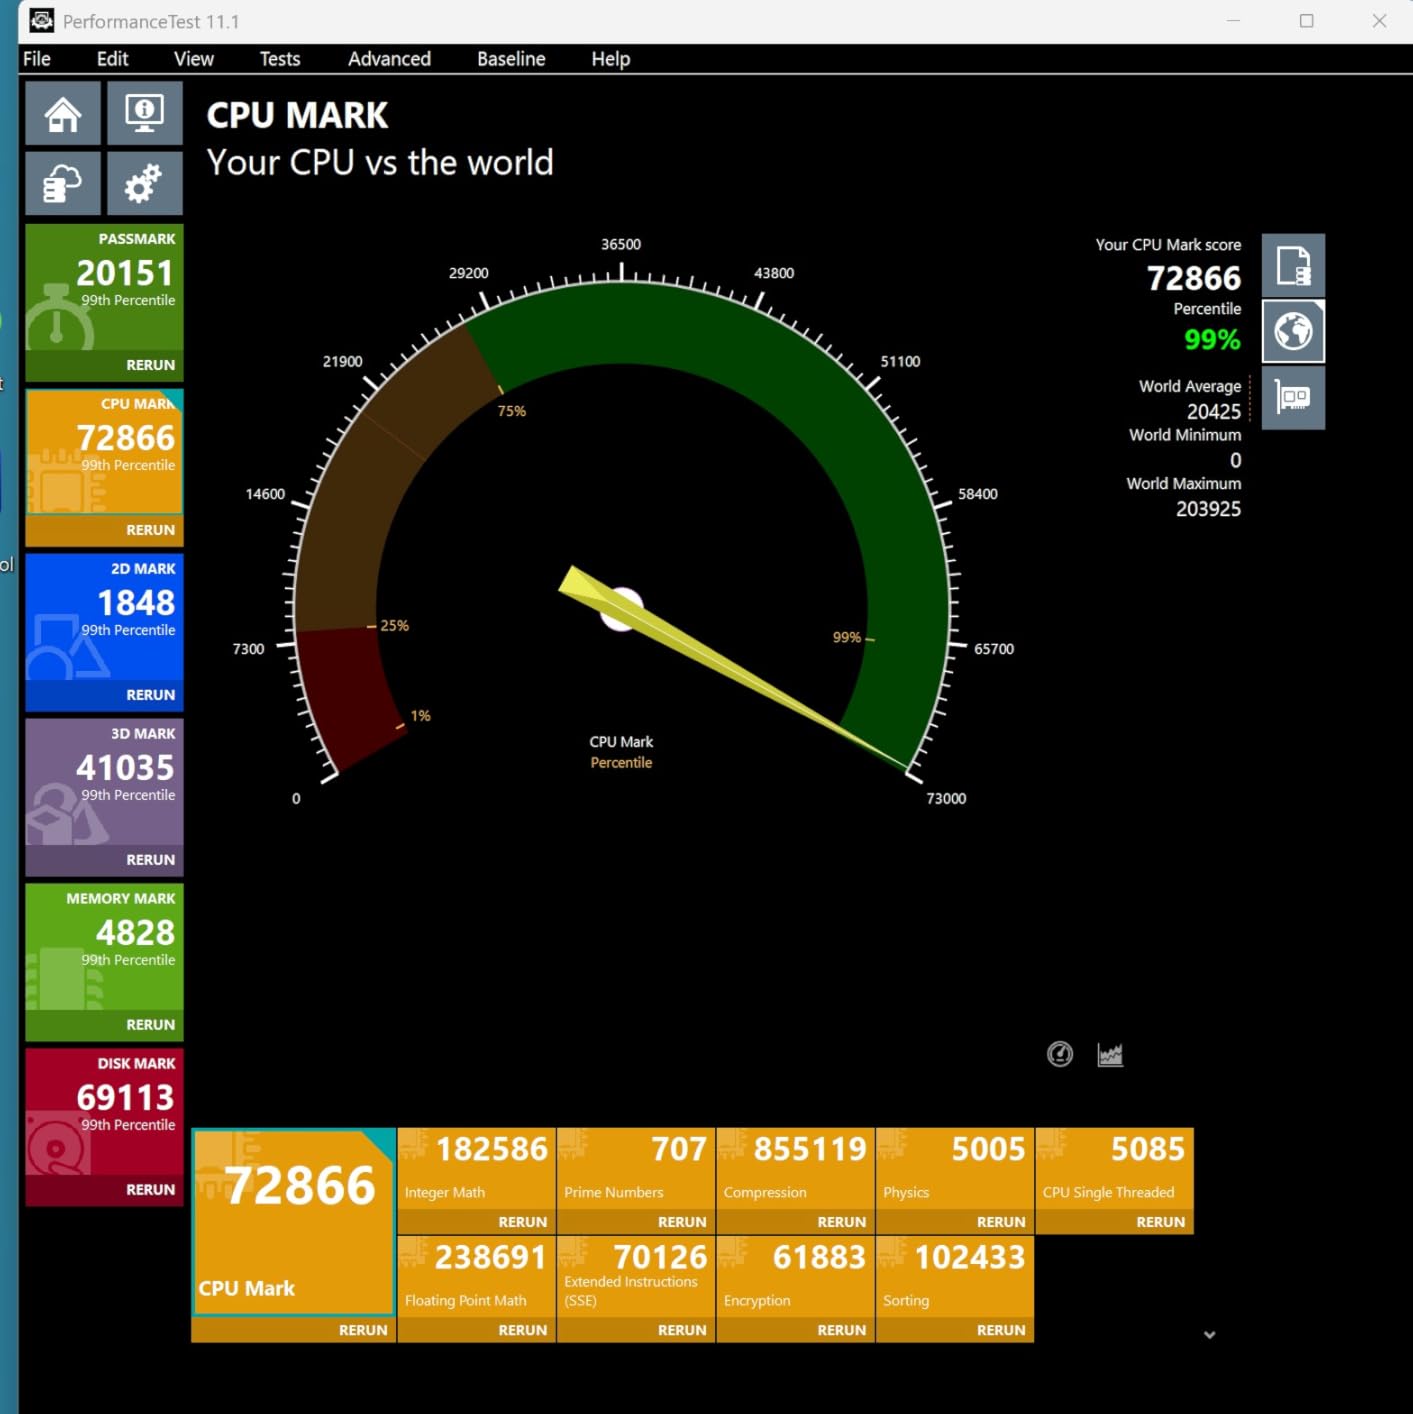Open the Advanced menu

pos(389,59)
